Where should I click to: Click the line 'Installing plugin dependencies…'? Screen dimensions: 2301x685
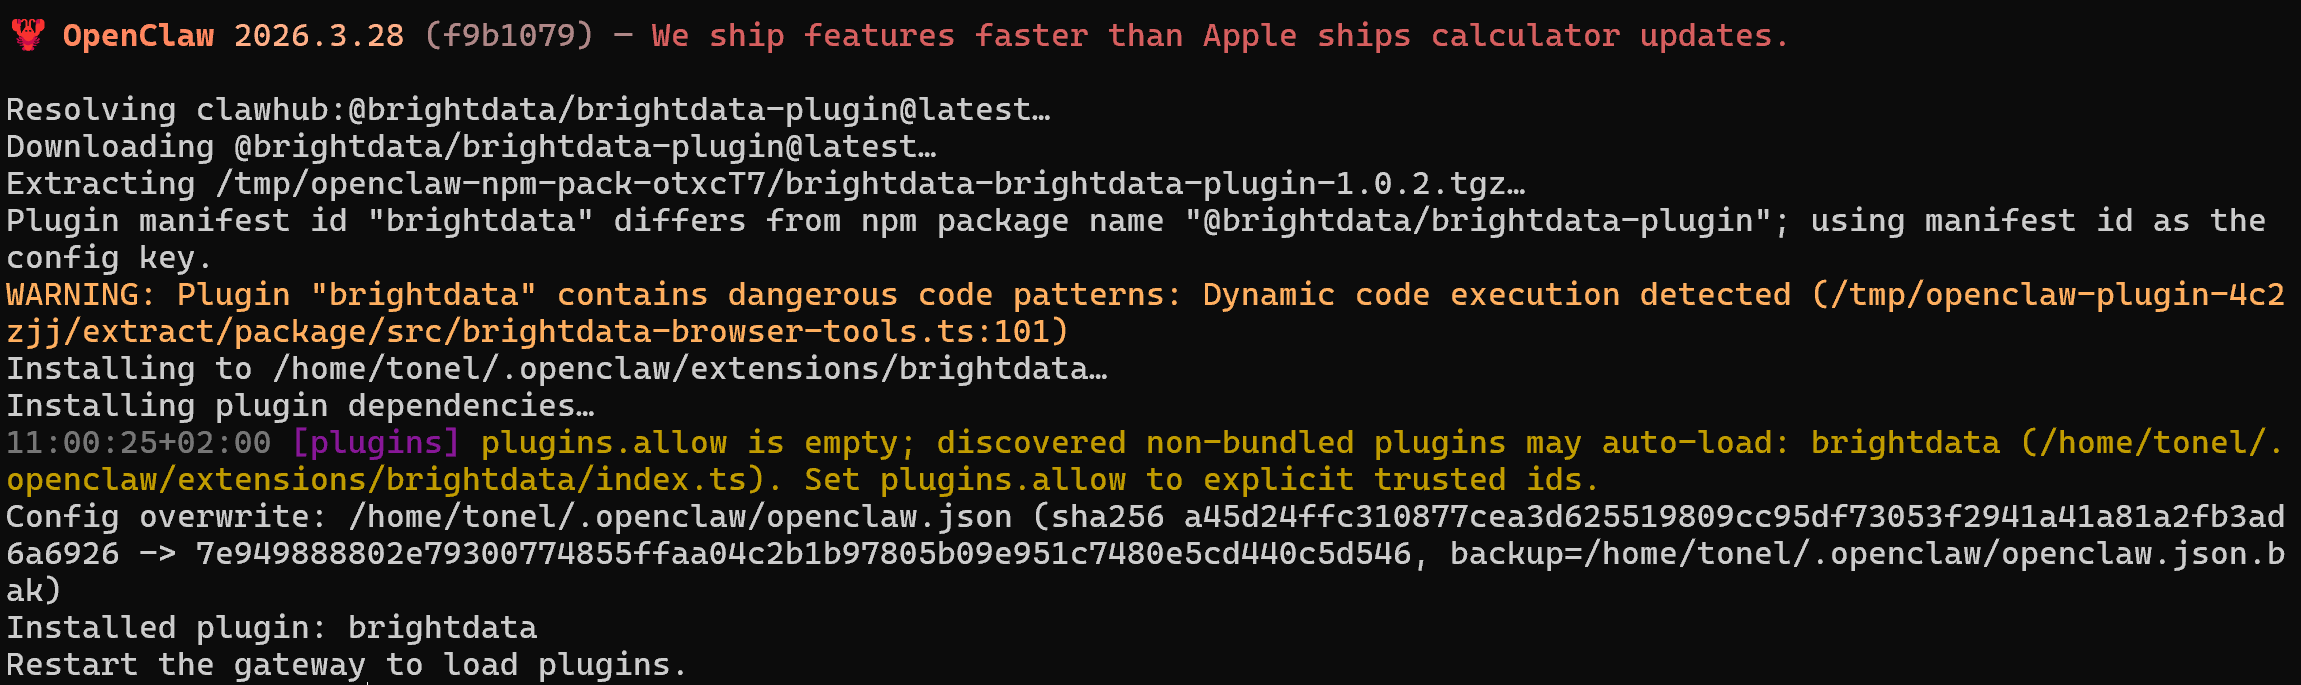300,405
